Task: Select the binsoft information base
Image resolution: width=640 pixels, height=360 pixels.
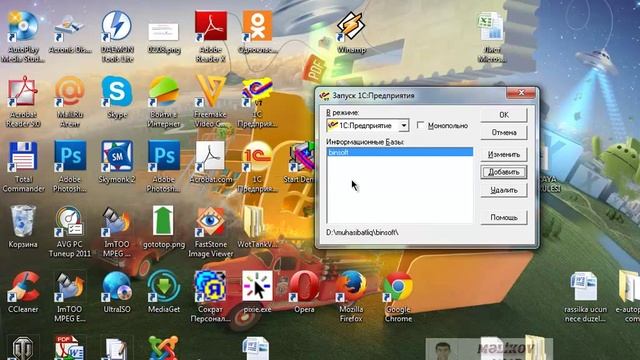Action: [400, 152]
